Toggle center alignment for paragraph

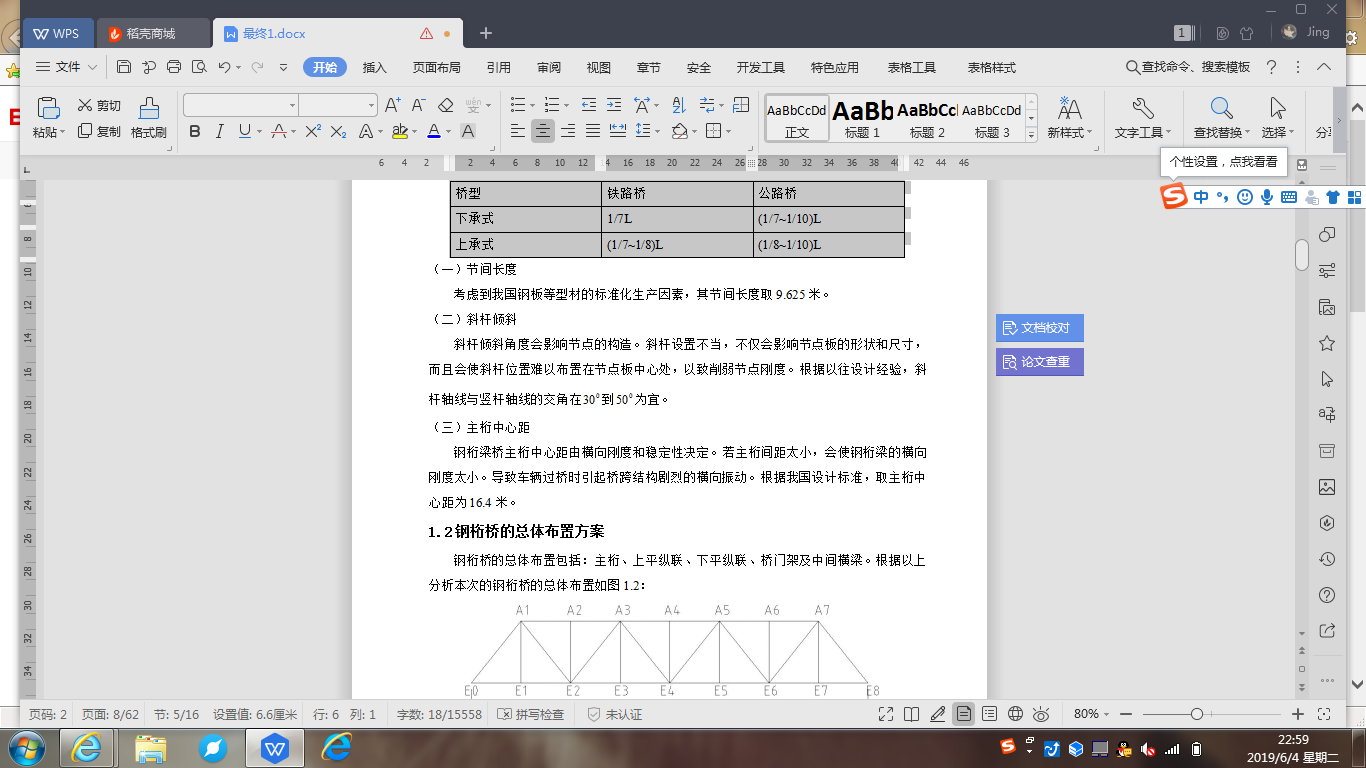point(543,131)
